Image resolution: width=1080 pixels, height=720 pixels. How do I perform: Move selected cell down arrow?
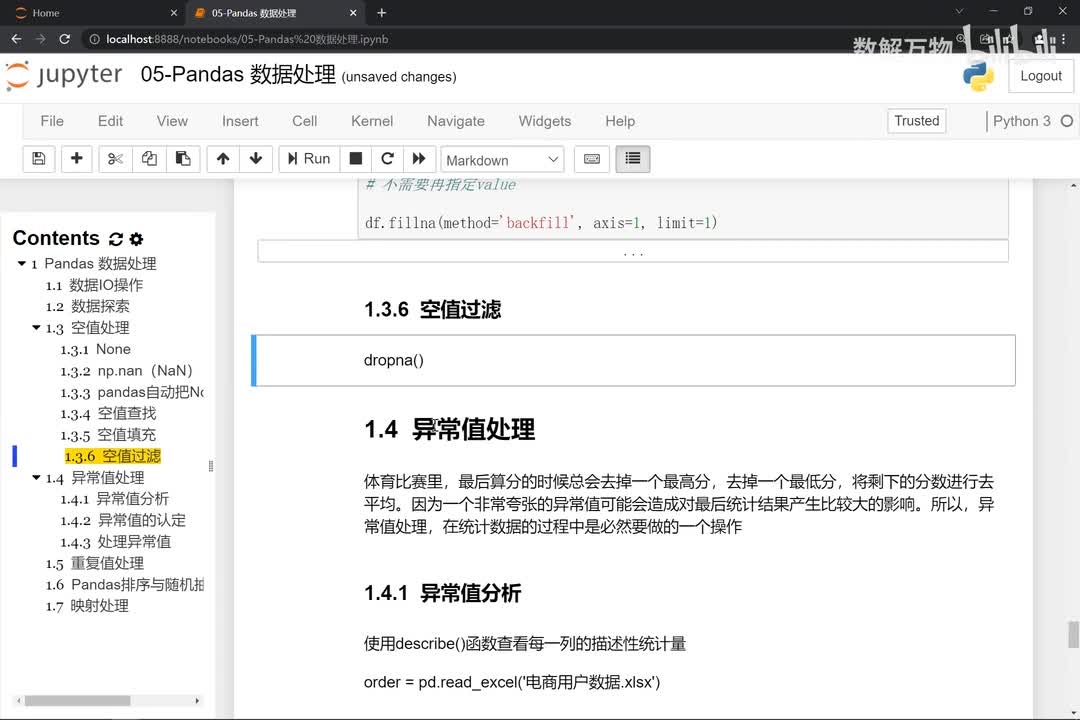[x=256, y=159]
